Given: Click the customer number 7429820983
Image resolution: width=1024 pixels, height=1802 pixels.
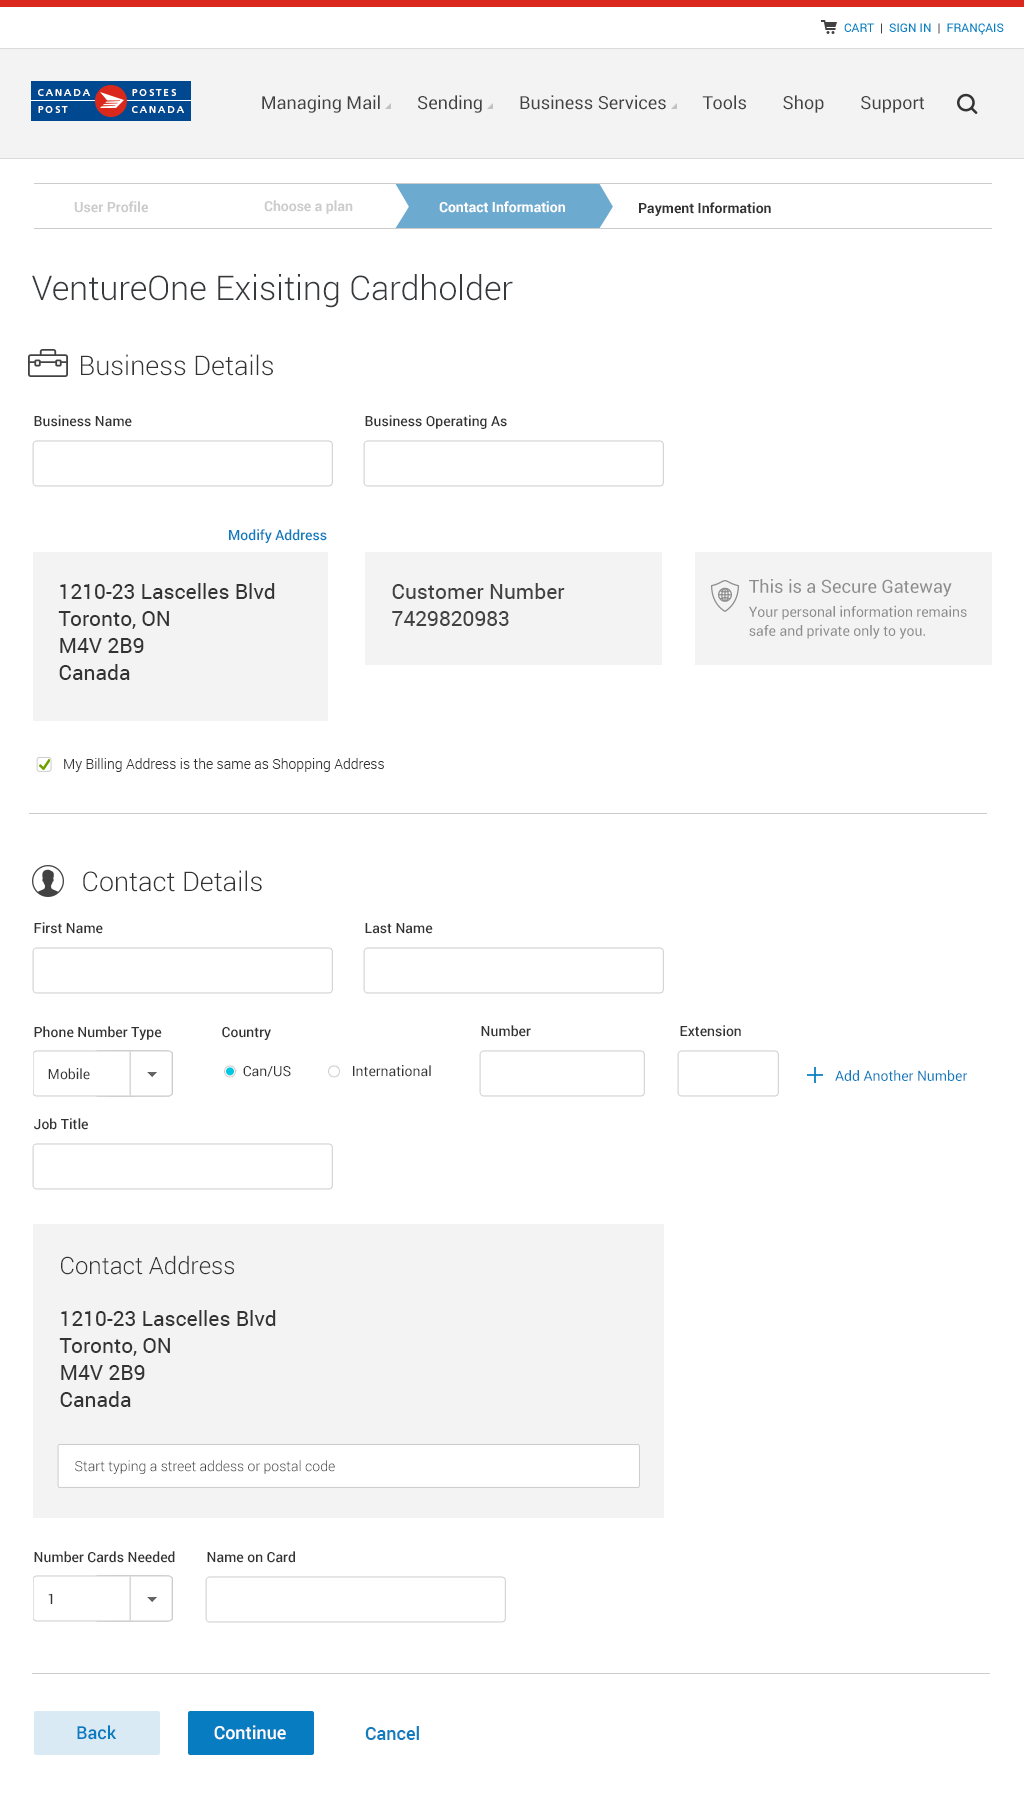Looking at the screenshot, I should [x=450, y=619].
